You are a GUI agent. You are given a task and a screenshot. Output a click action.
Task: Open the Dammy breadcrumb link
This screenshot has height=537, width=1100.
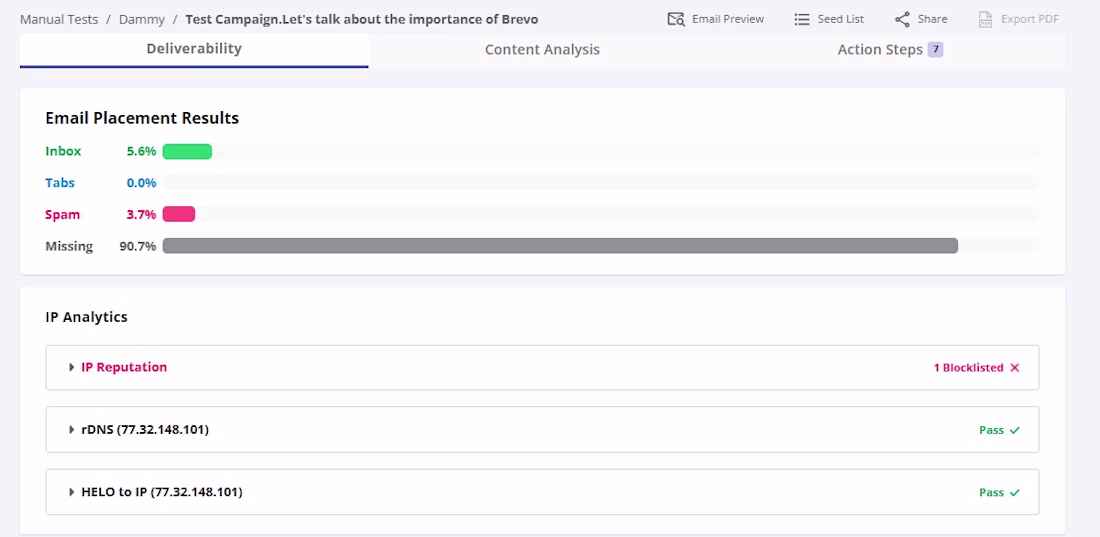click(x=142, y=19)
